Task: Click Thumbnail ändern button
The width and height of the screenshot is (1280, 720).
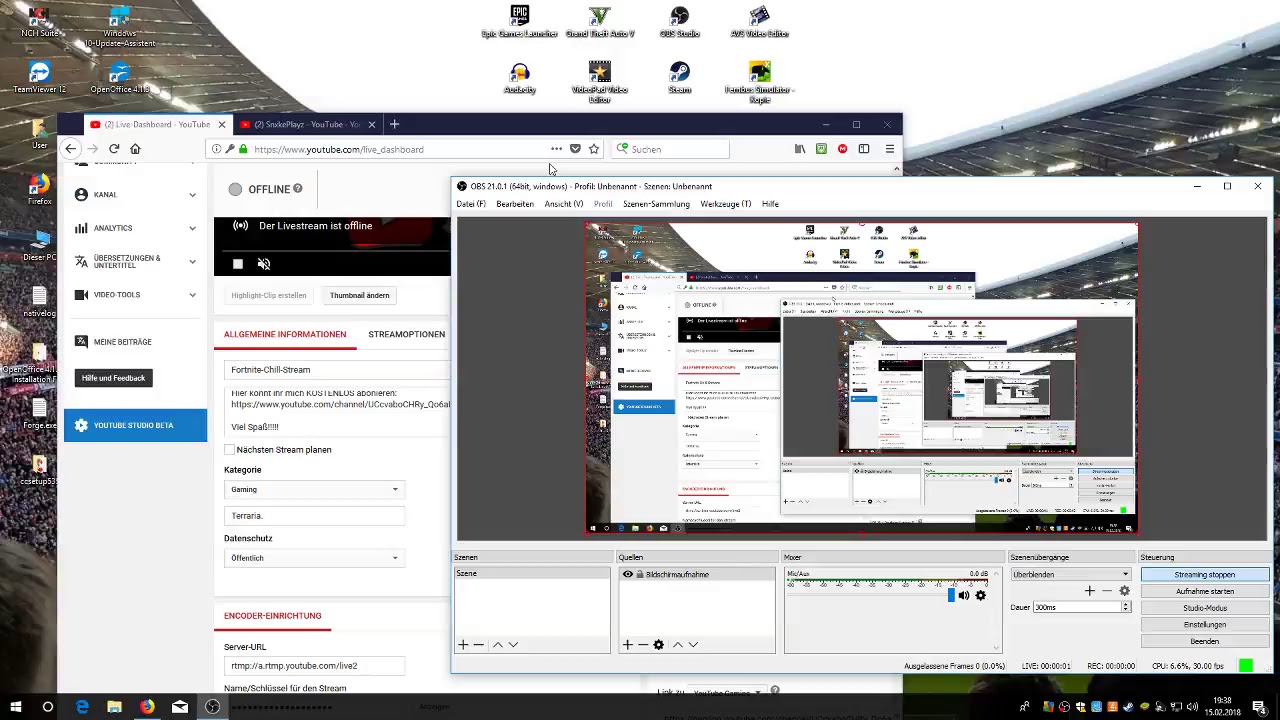Action: 359,295
